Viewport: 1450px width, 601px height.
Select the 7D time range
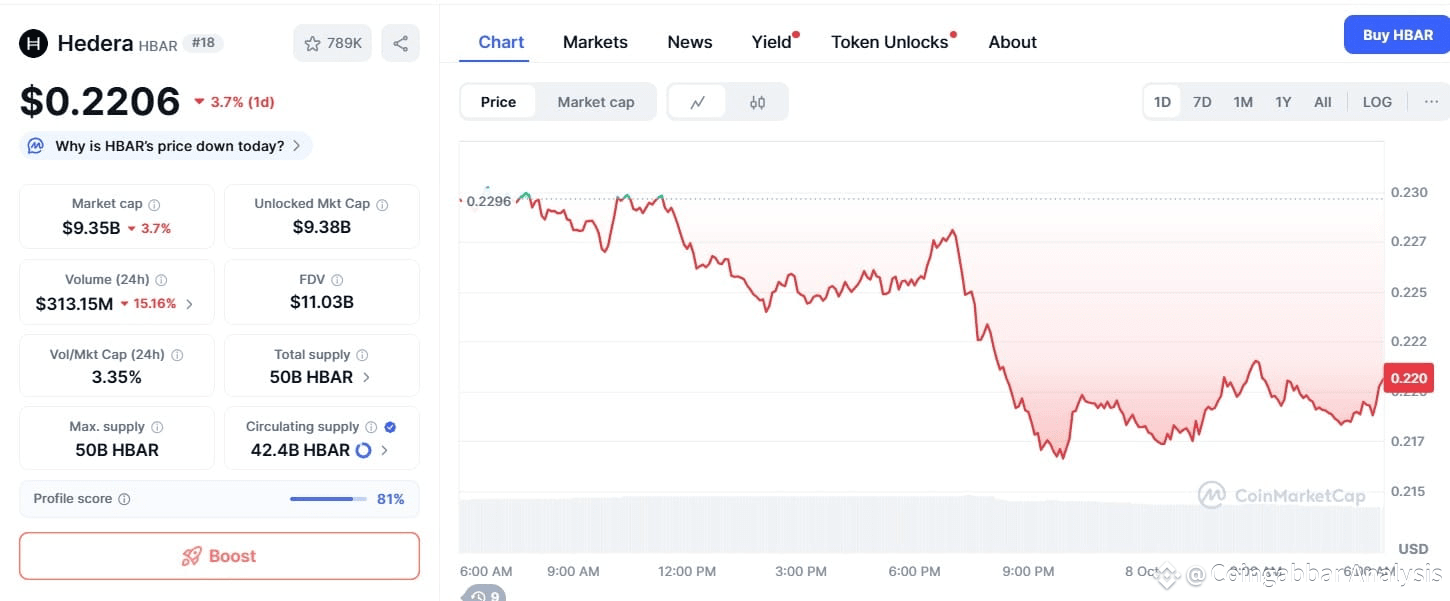click(x=1202, y=102)
